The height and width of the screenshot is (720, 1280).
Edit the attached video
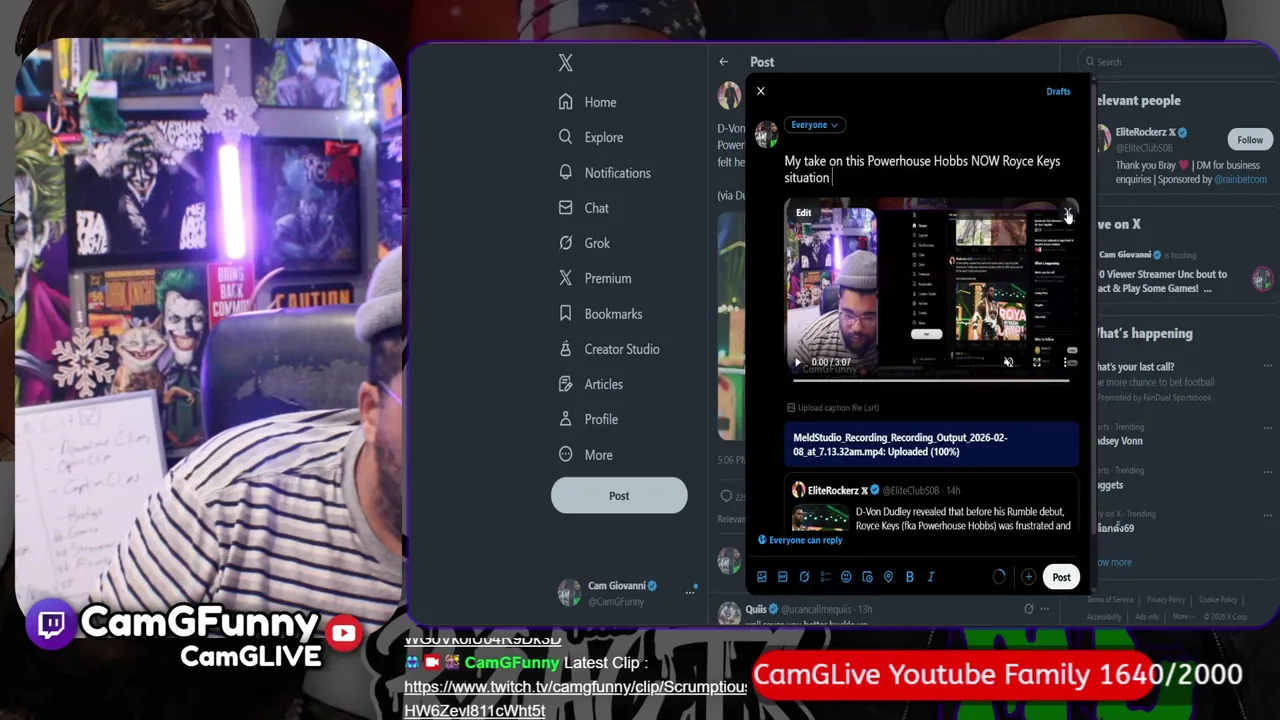[x=803, y=212]
